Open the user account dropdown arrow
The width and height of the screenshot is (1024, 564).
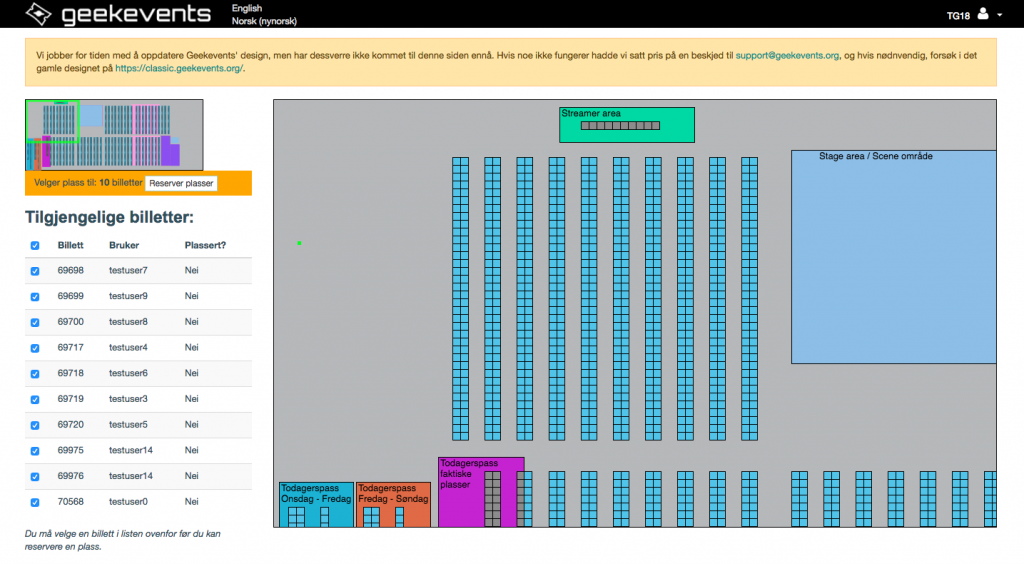999,15
